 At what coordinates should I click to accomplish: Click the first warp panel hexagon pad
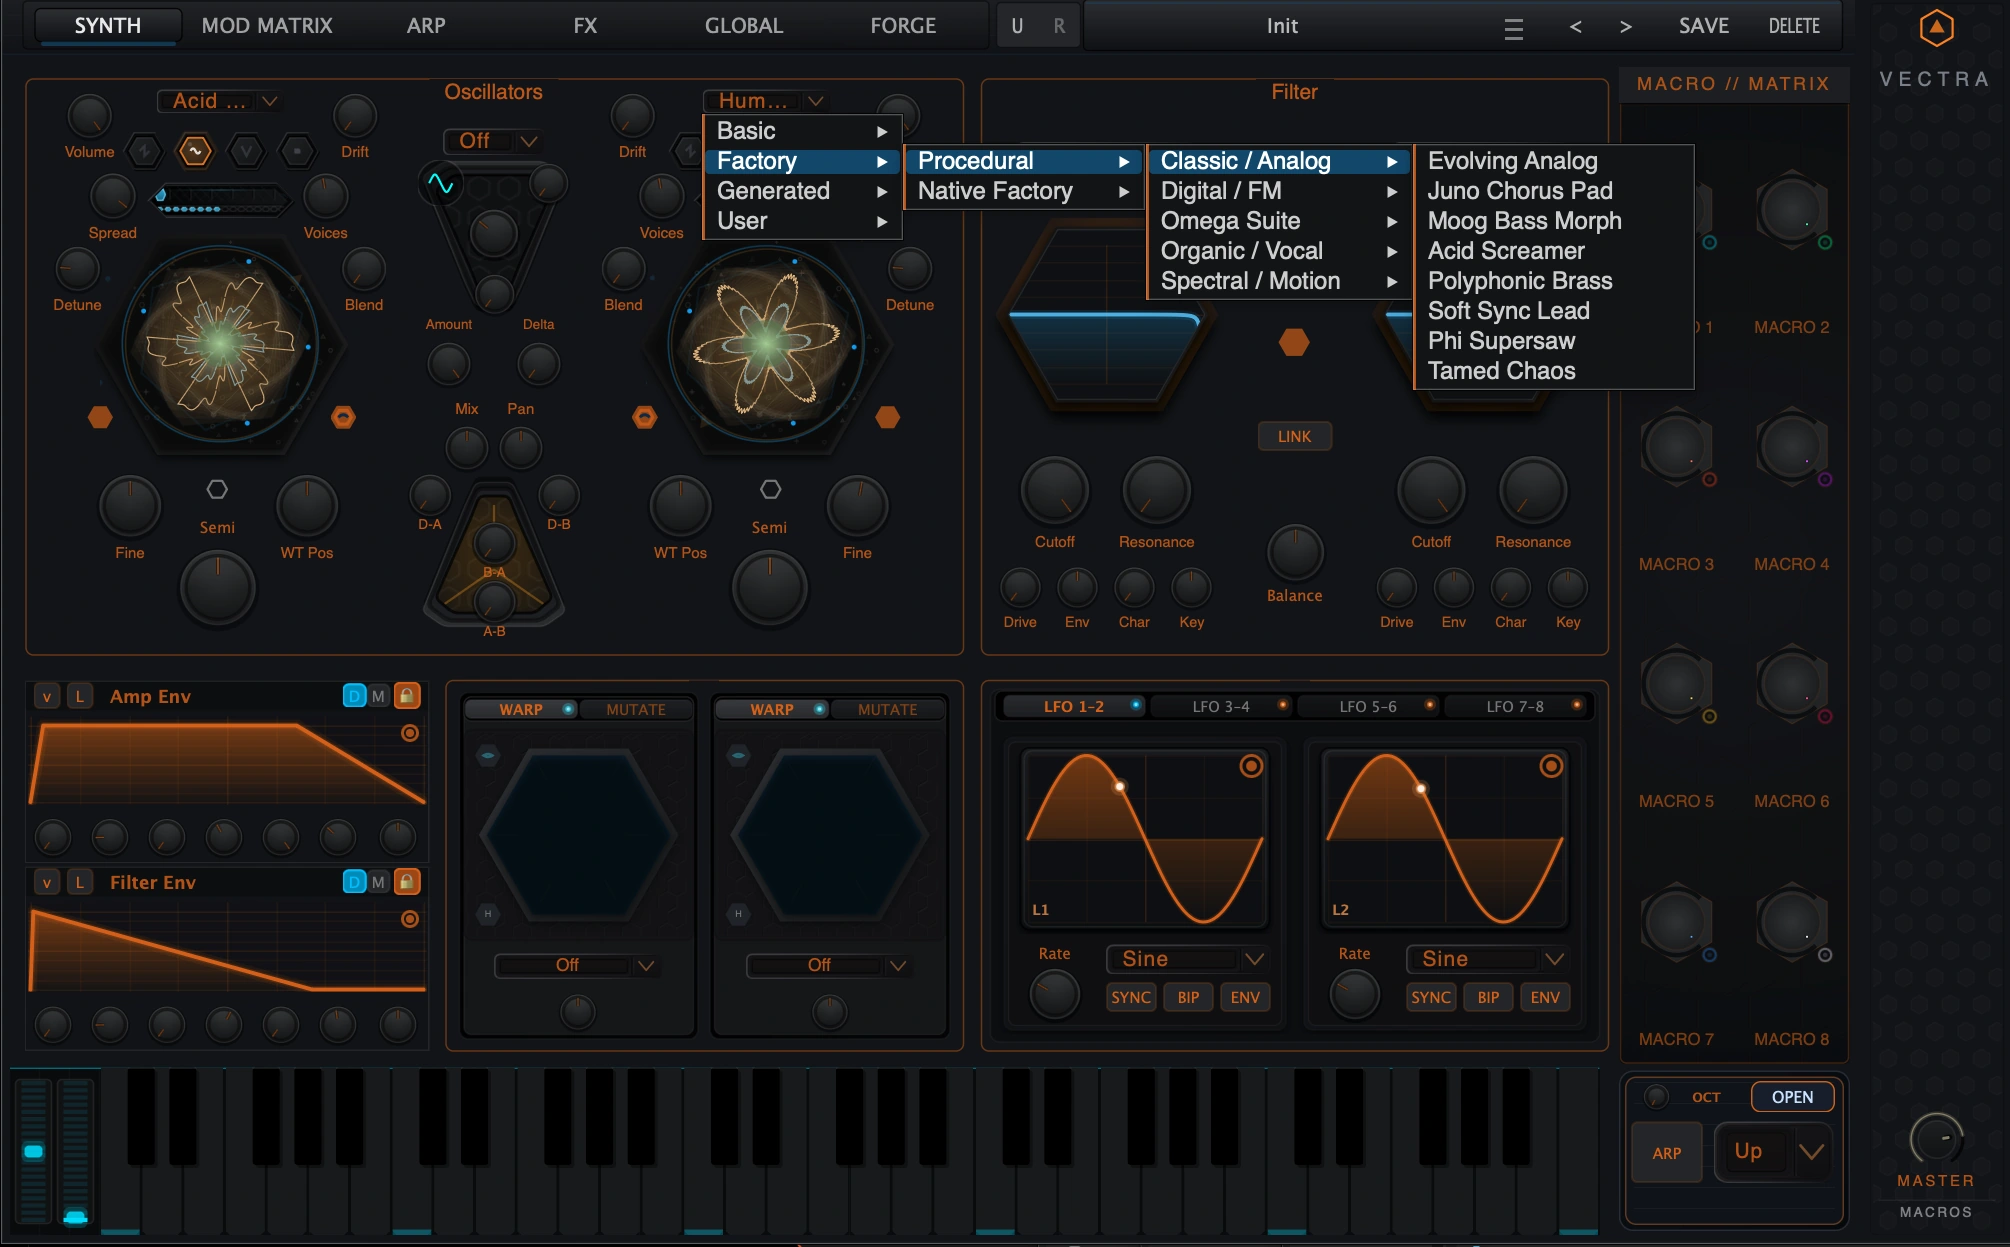pos(578,835)
